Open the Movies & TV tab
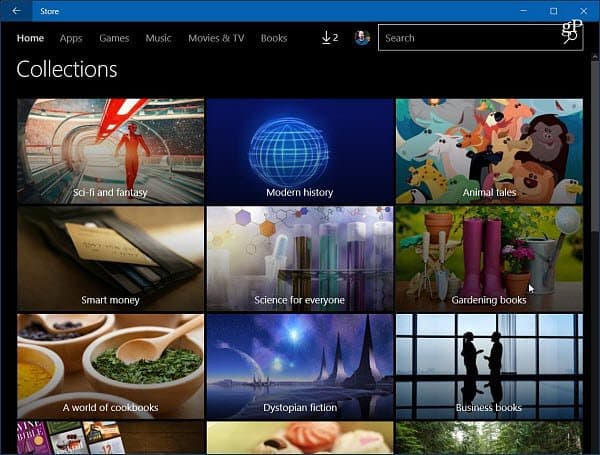 tap(216, 38)
